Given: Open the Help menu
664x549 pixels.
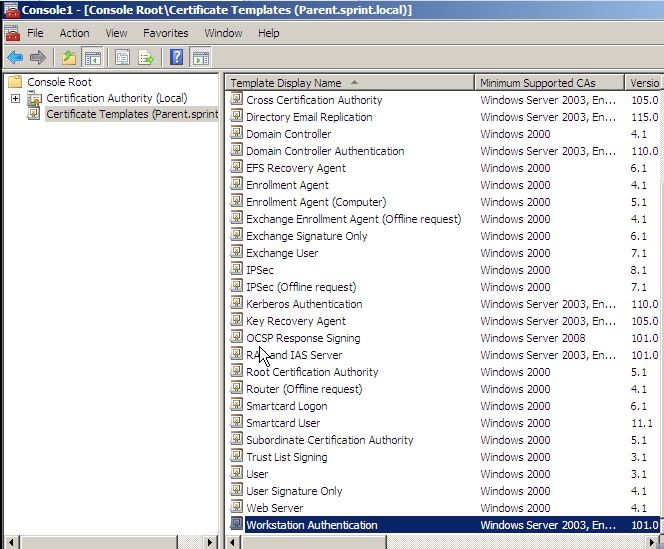Looking at the screenshot, I should pyautogui.click(x=268, y=33).
